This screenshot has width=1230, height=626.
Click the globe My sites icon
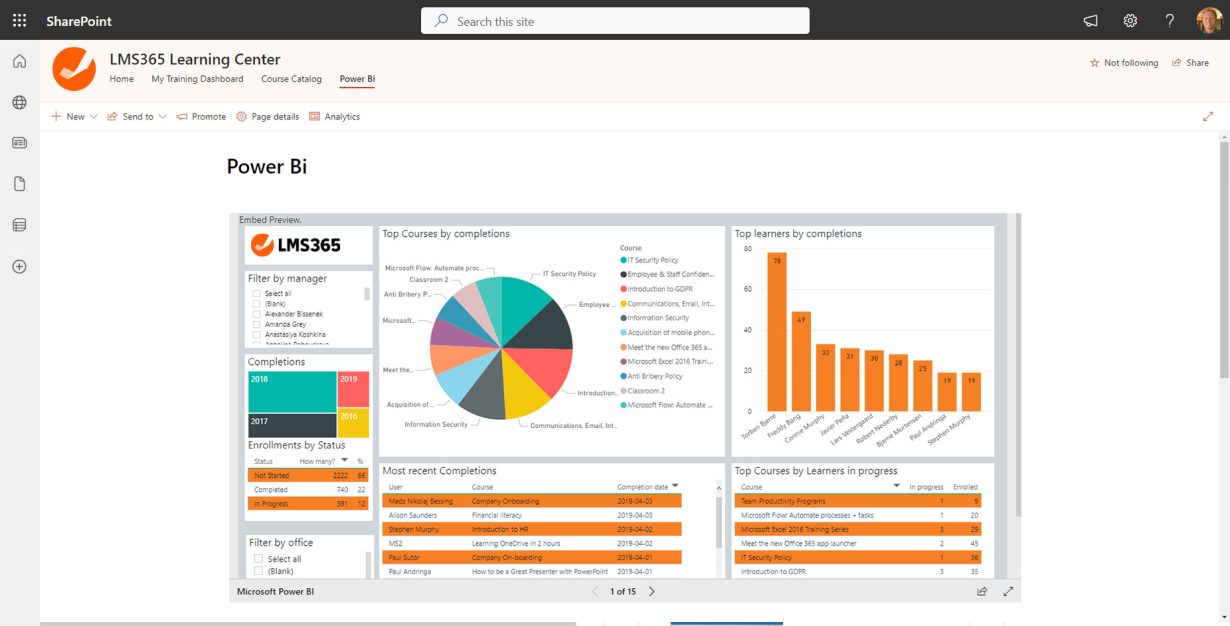pos(19,102)
